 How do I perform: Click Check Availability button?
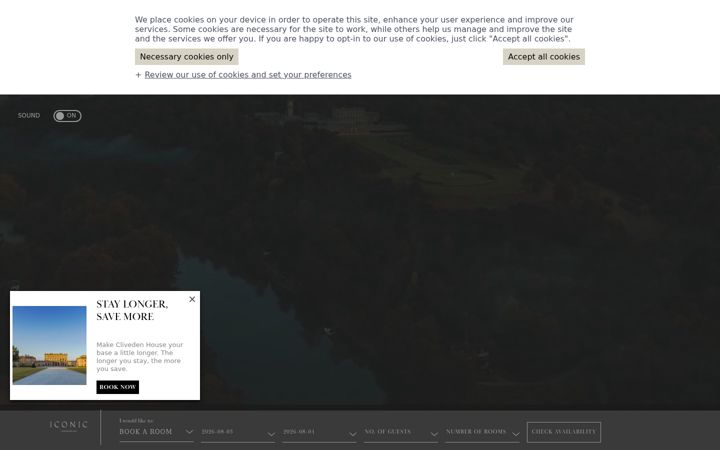(x=564, y=432)
